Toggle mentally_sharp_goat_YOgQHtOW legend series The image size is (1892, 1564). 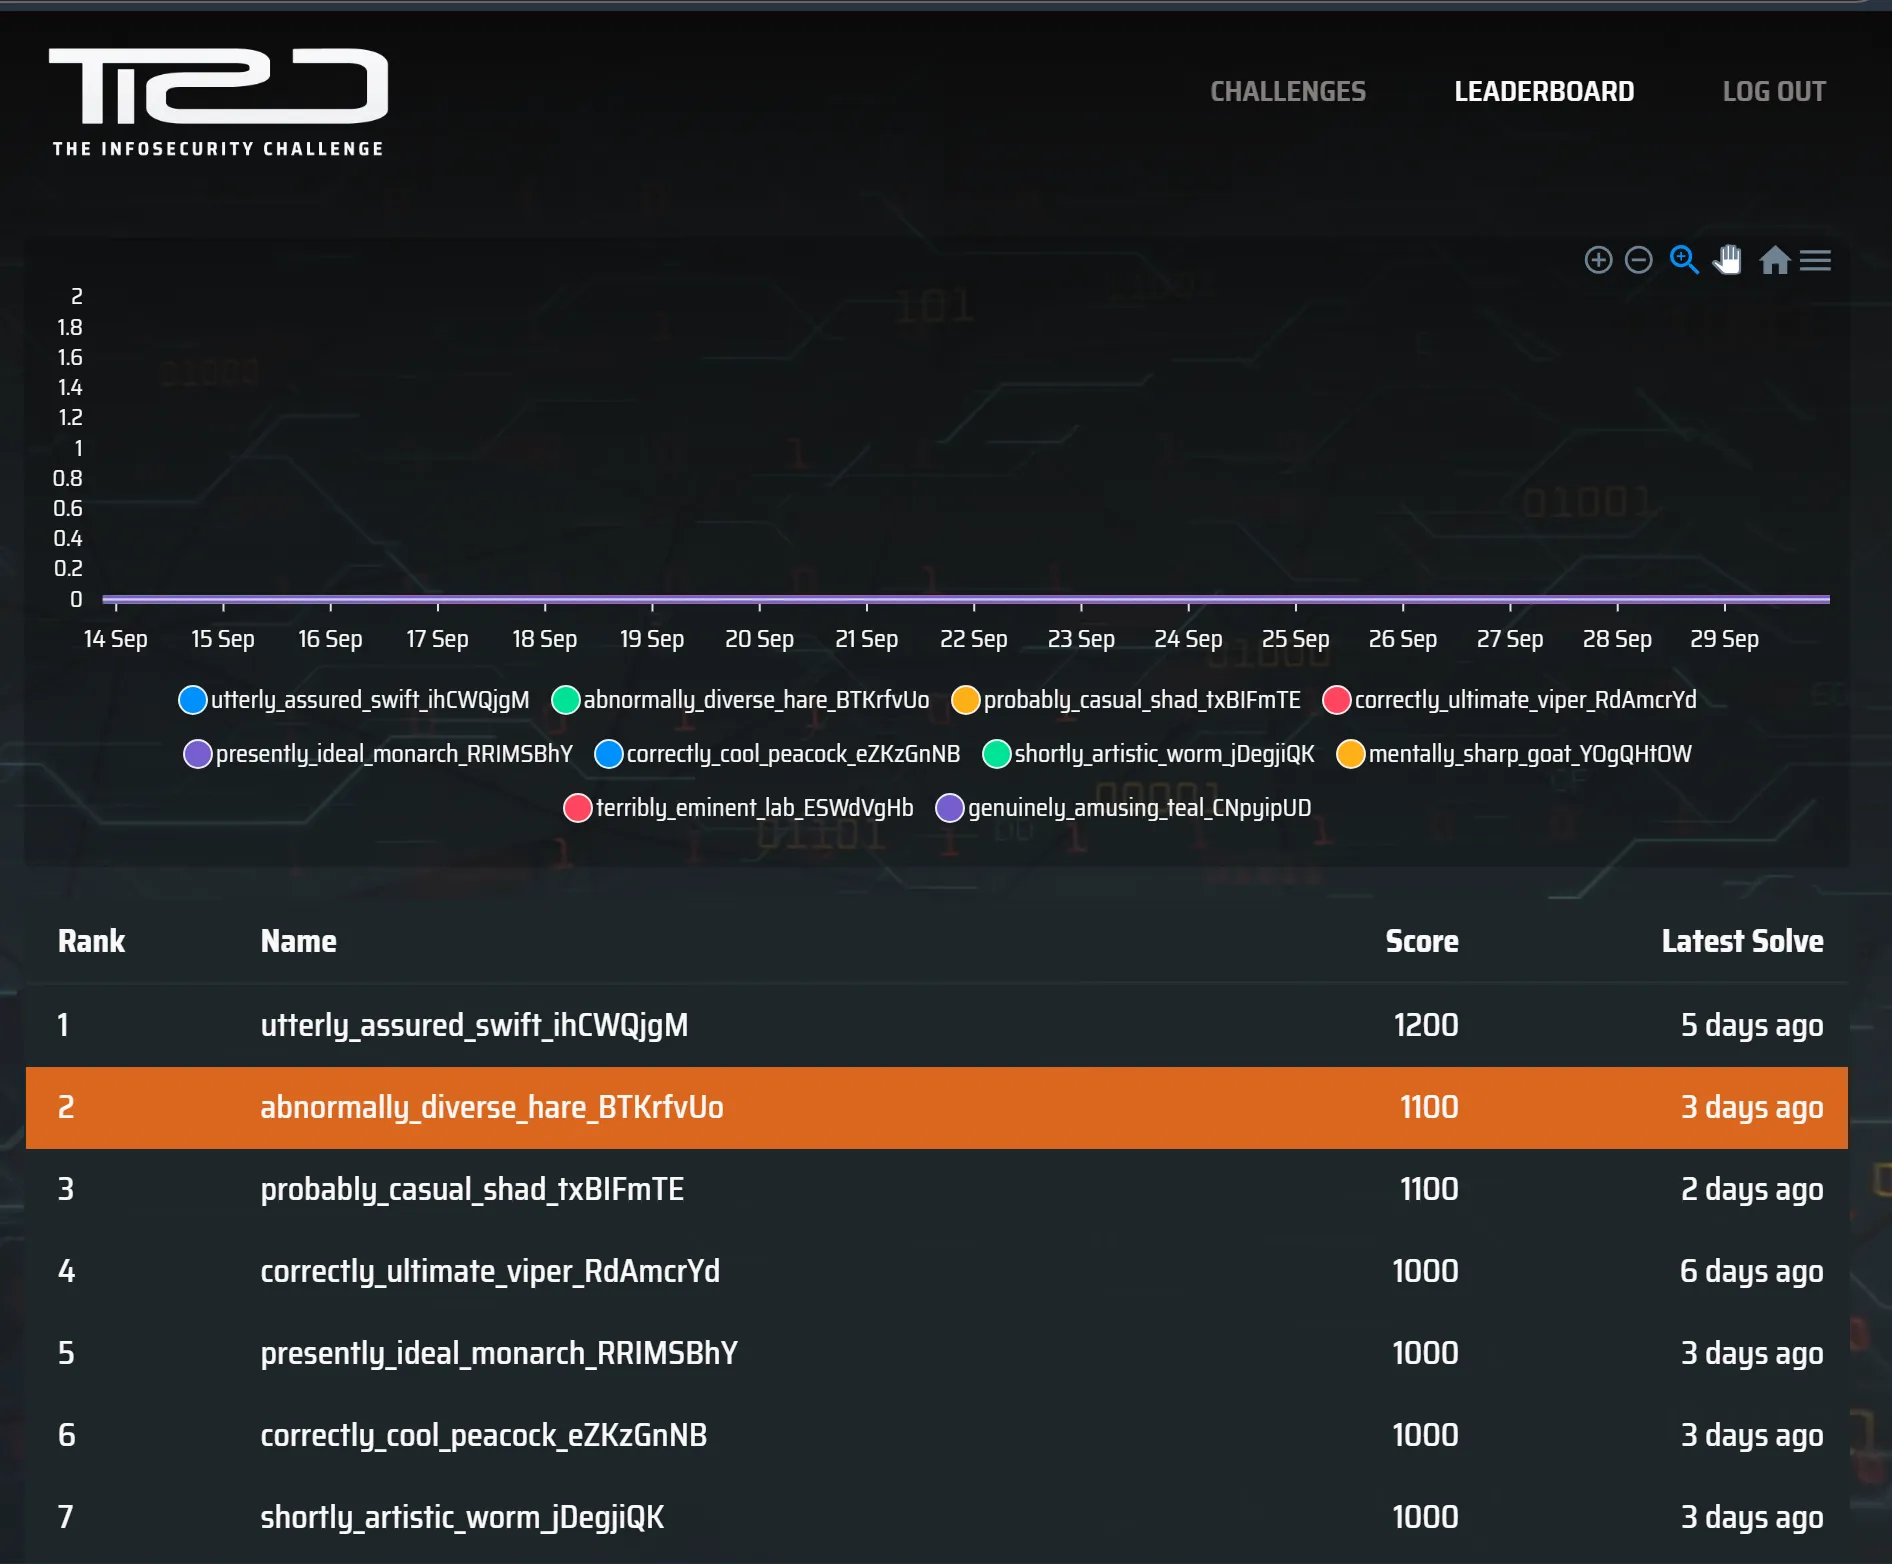1514,754
